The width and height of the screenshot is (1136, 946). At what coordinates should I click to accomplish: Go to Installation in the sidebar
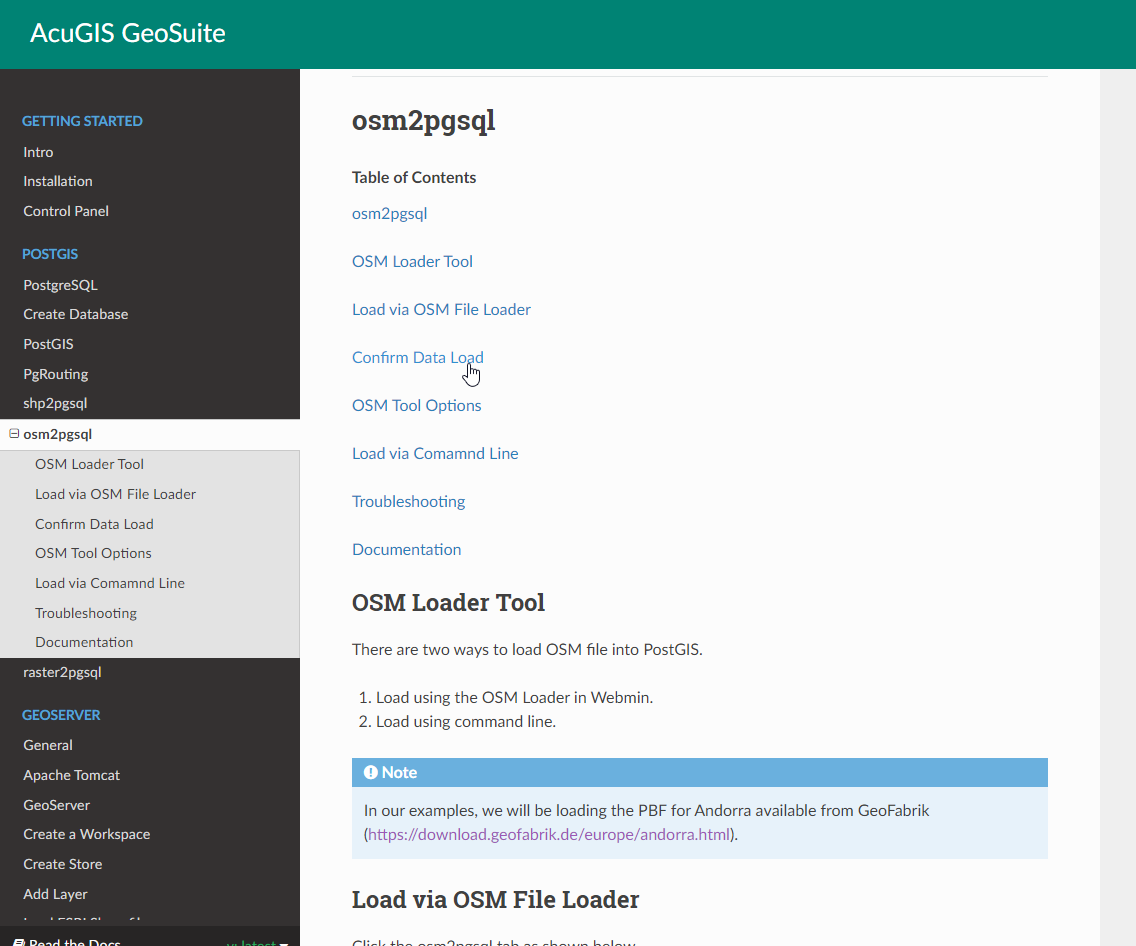pos(58,181)
